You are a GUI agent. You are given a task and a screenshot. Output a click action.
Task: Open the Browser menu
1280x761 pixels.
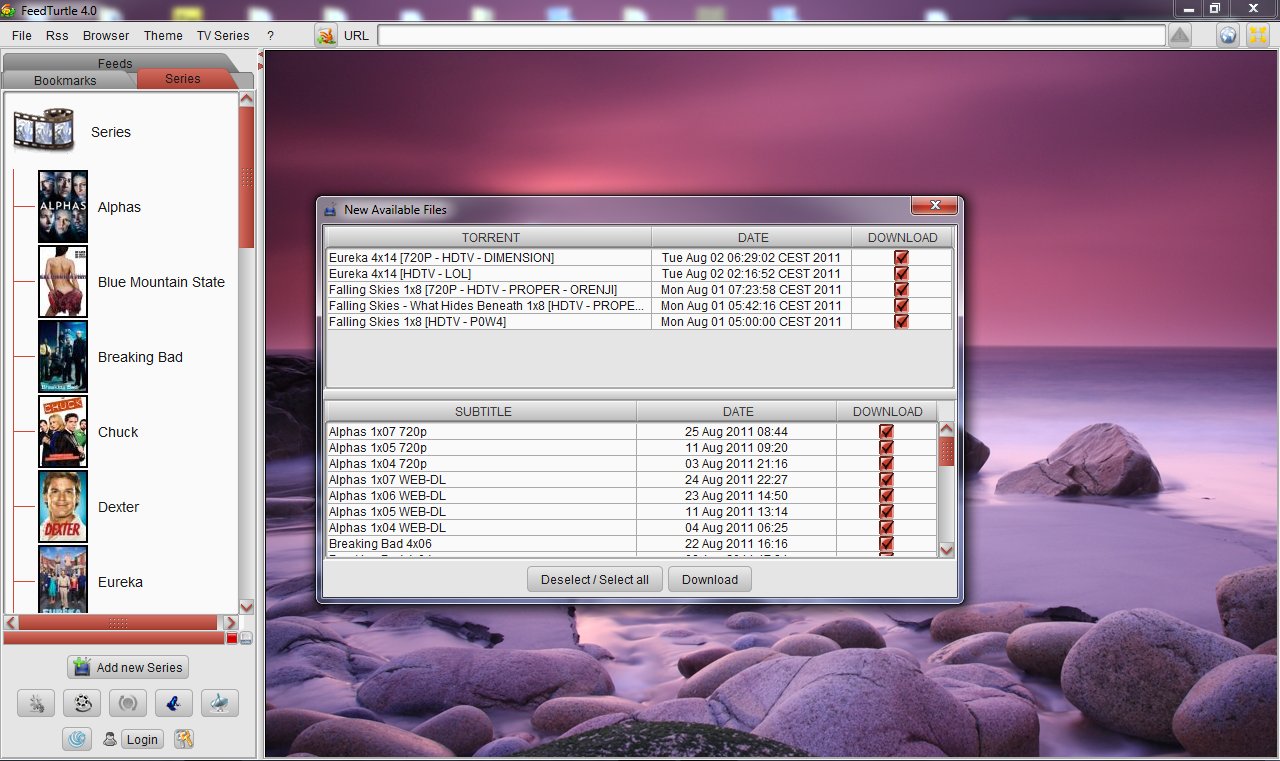[106, 35]
